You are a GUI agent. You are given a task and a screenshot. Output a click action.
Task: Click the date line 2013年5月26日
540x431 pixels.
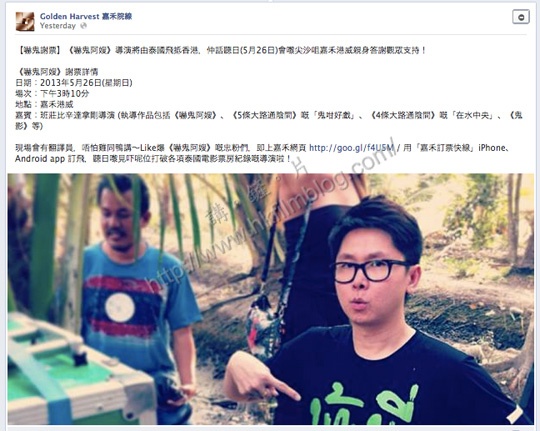(x=74, y=83)
